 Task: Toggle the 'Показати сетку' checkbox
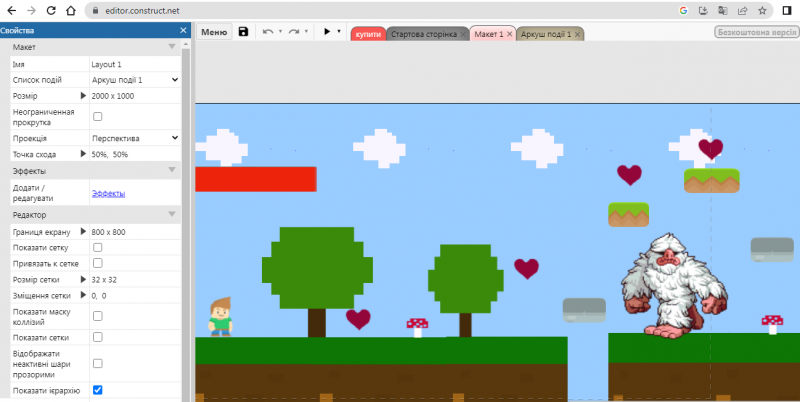pyautogui.click(x=98, y=247)
